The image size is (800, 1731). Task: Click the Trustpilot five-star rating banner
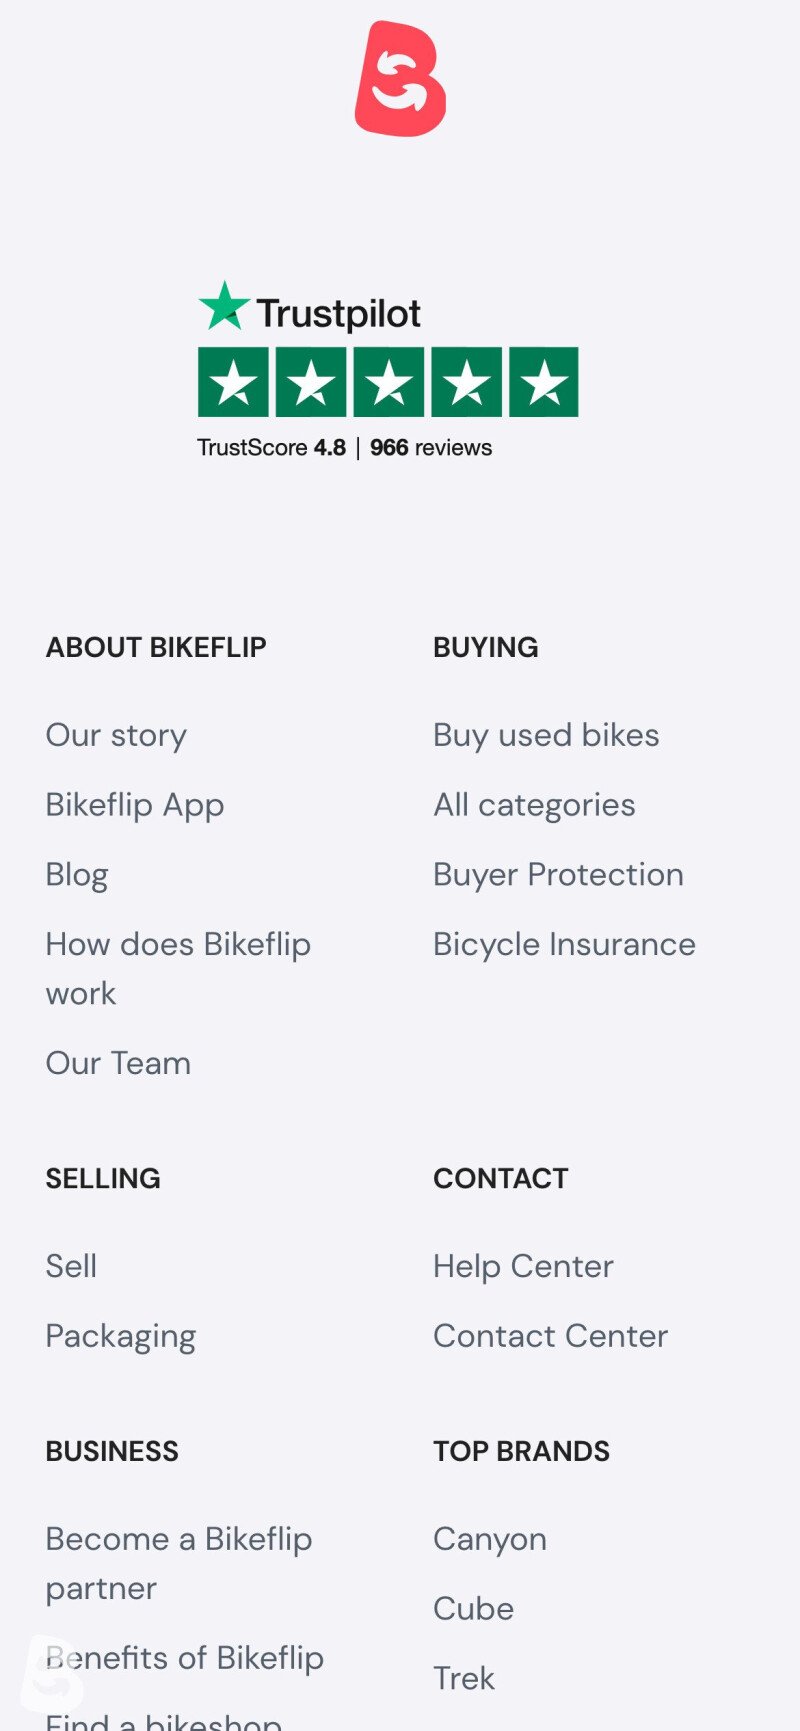point(388,382)
